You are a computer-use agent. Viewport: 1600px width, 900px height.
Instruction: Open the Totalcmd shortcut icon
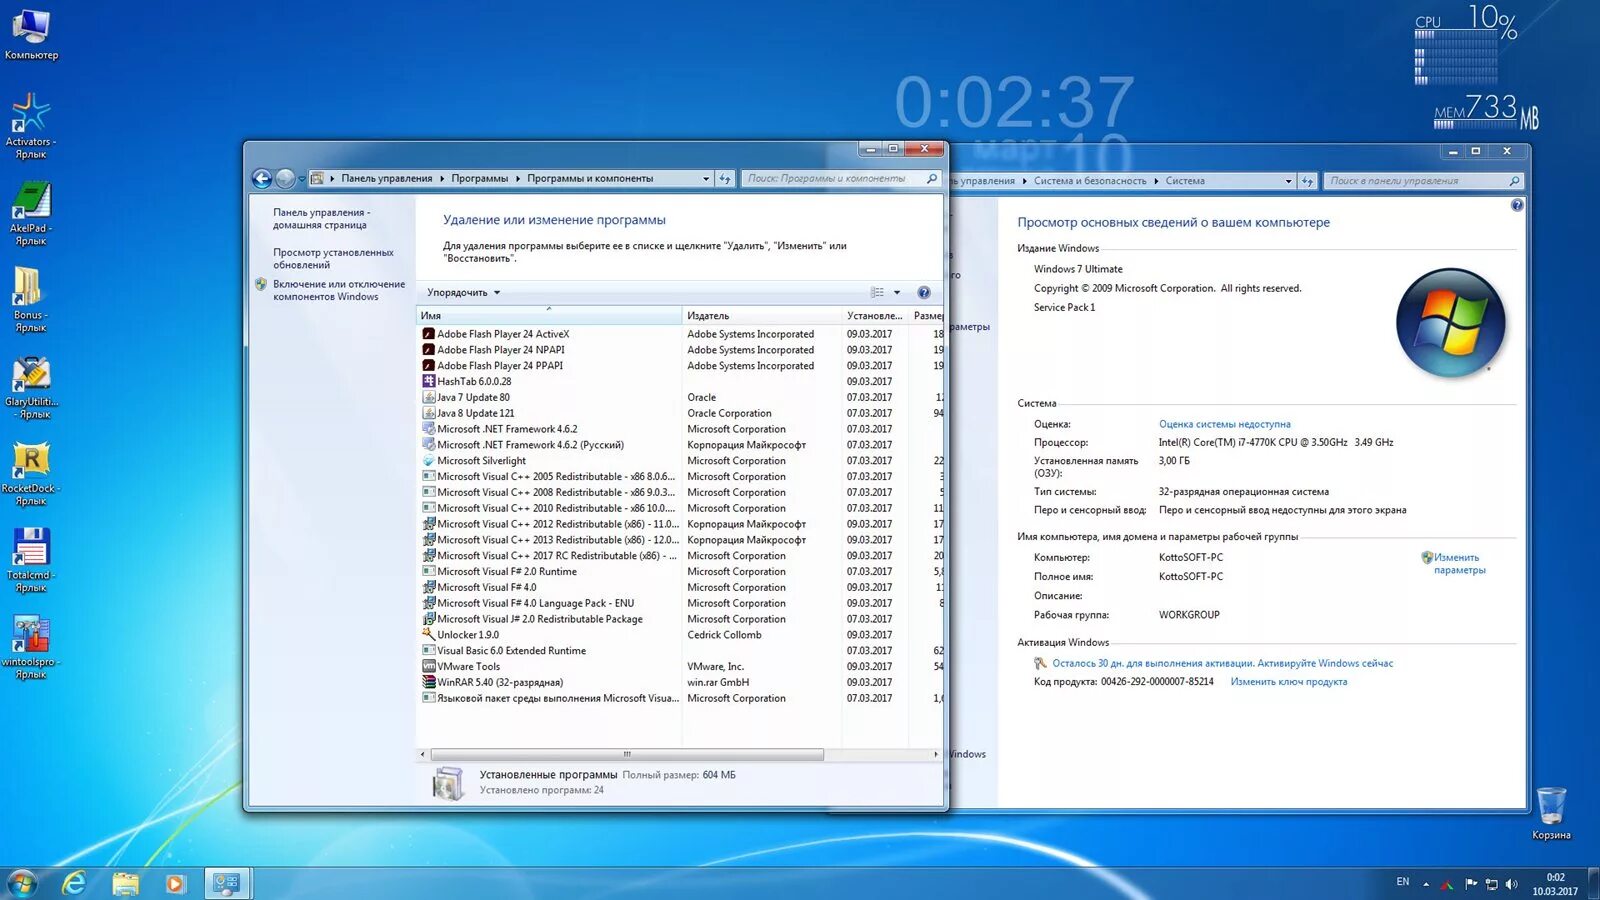point(31,560)
